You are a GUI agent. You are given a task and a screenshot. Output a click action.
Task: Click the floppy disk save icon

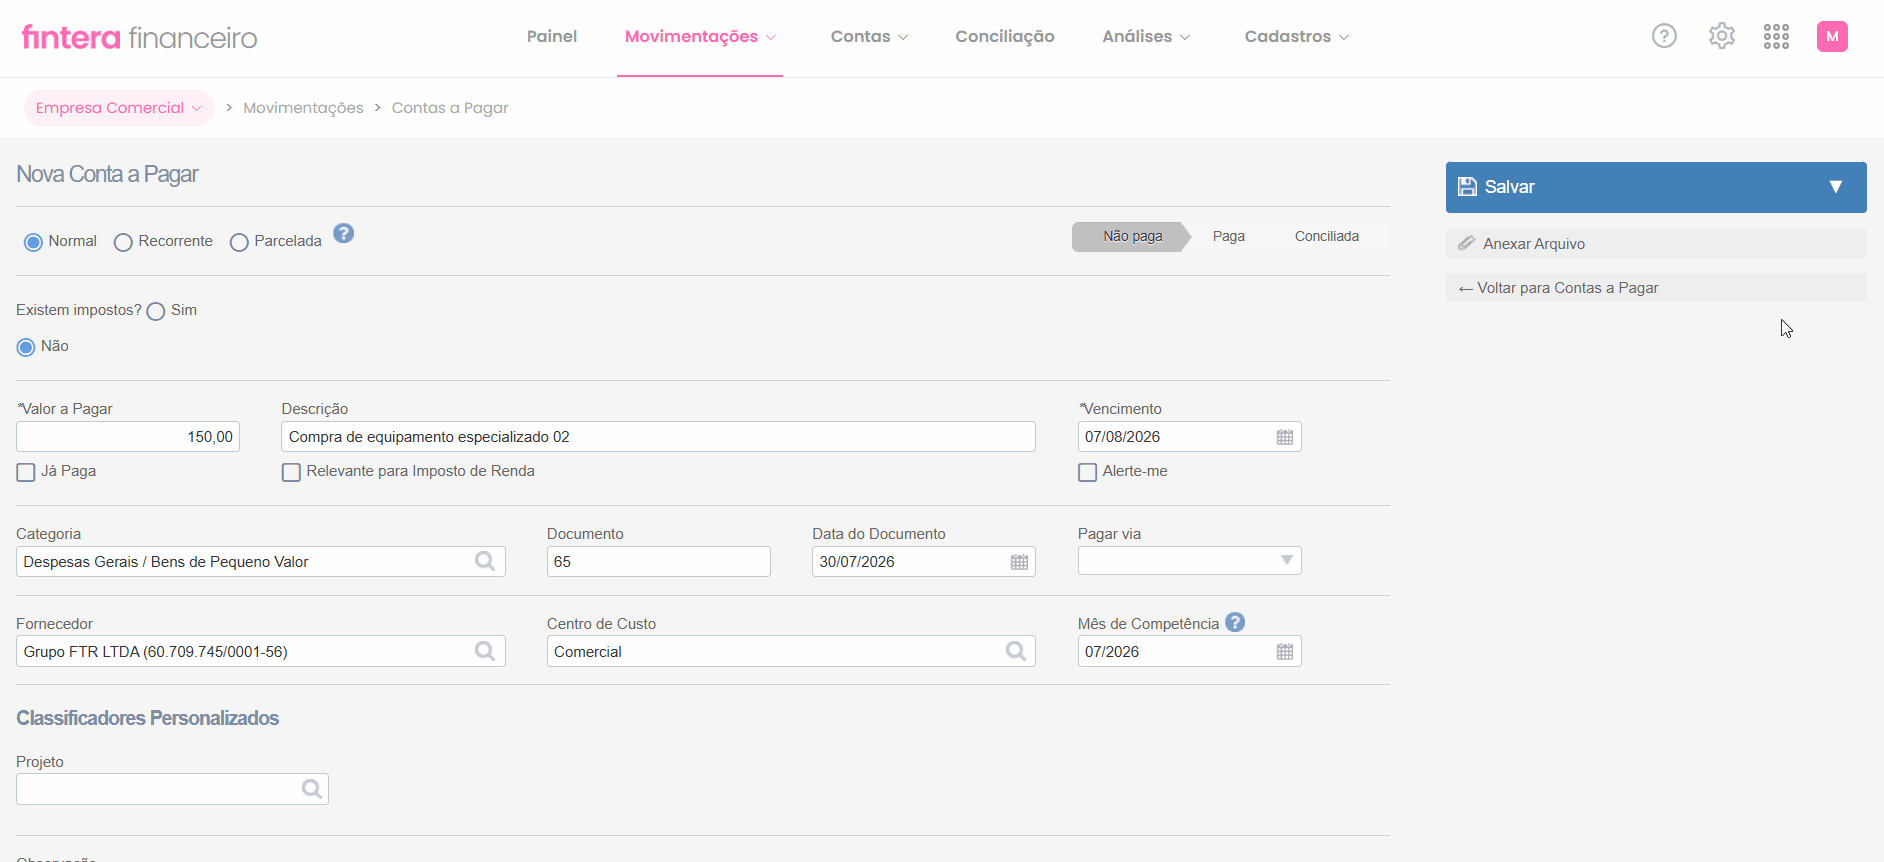[x=1467, y=187]
